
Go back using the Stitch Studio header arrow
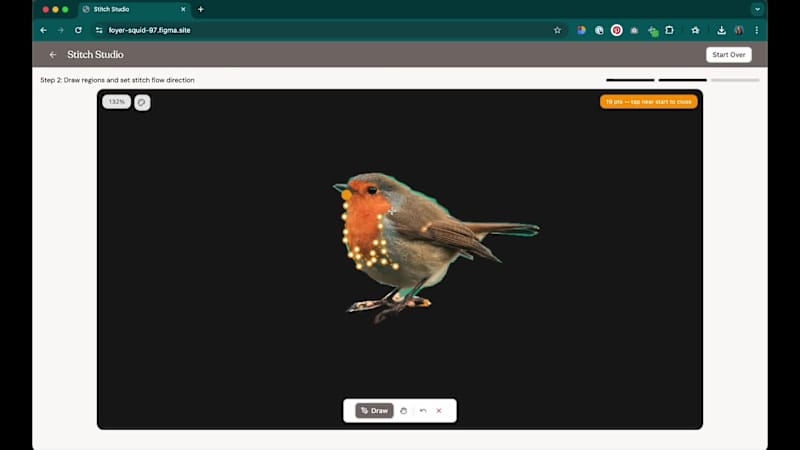coord(53,55)
